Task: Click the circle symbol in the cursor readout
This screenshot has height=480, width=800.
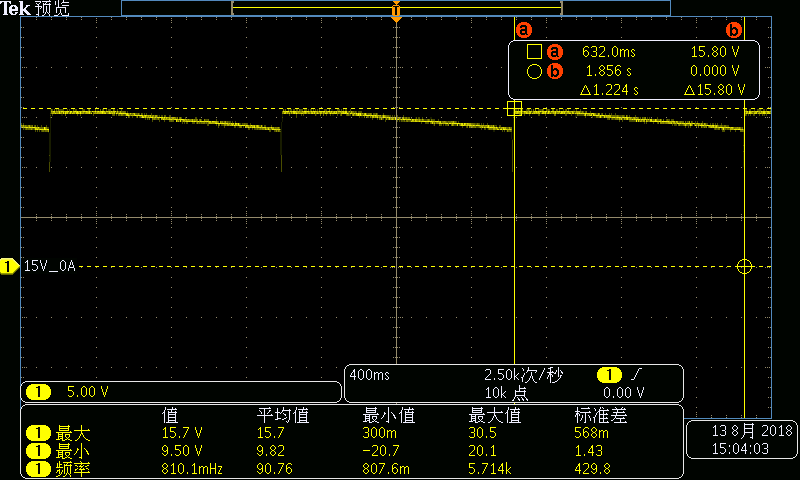Action: (x=534, y=71)
